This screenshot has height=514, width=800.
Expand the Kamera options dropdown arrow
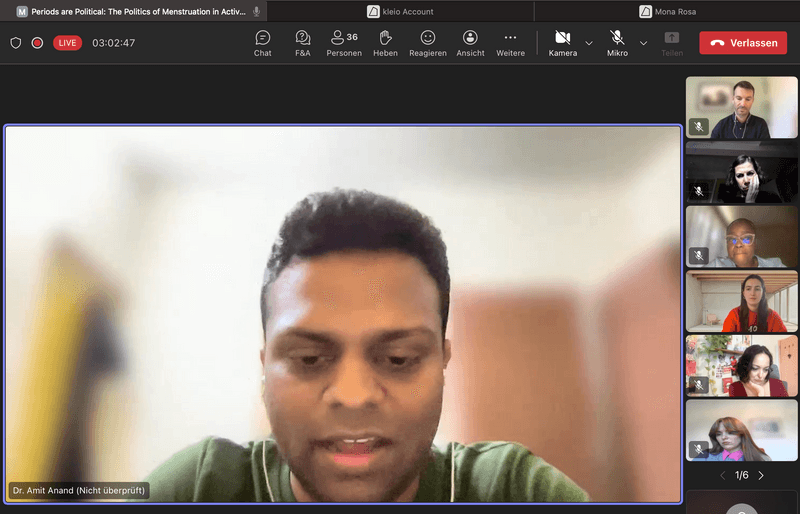tap(589, 43)
